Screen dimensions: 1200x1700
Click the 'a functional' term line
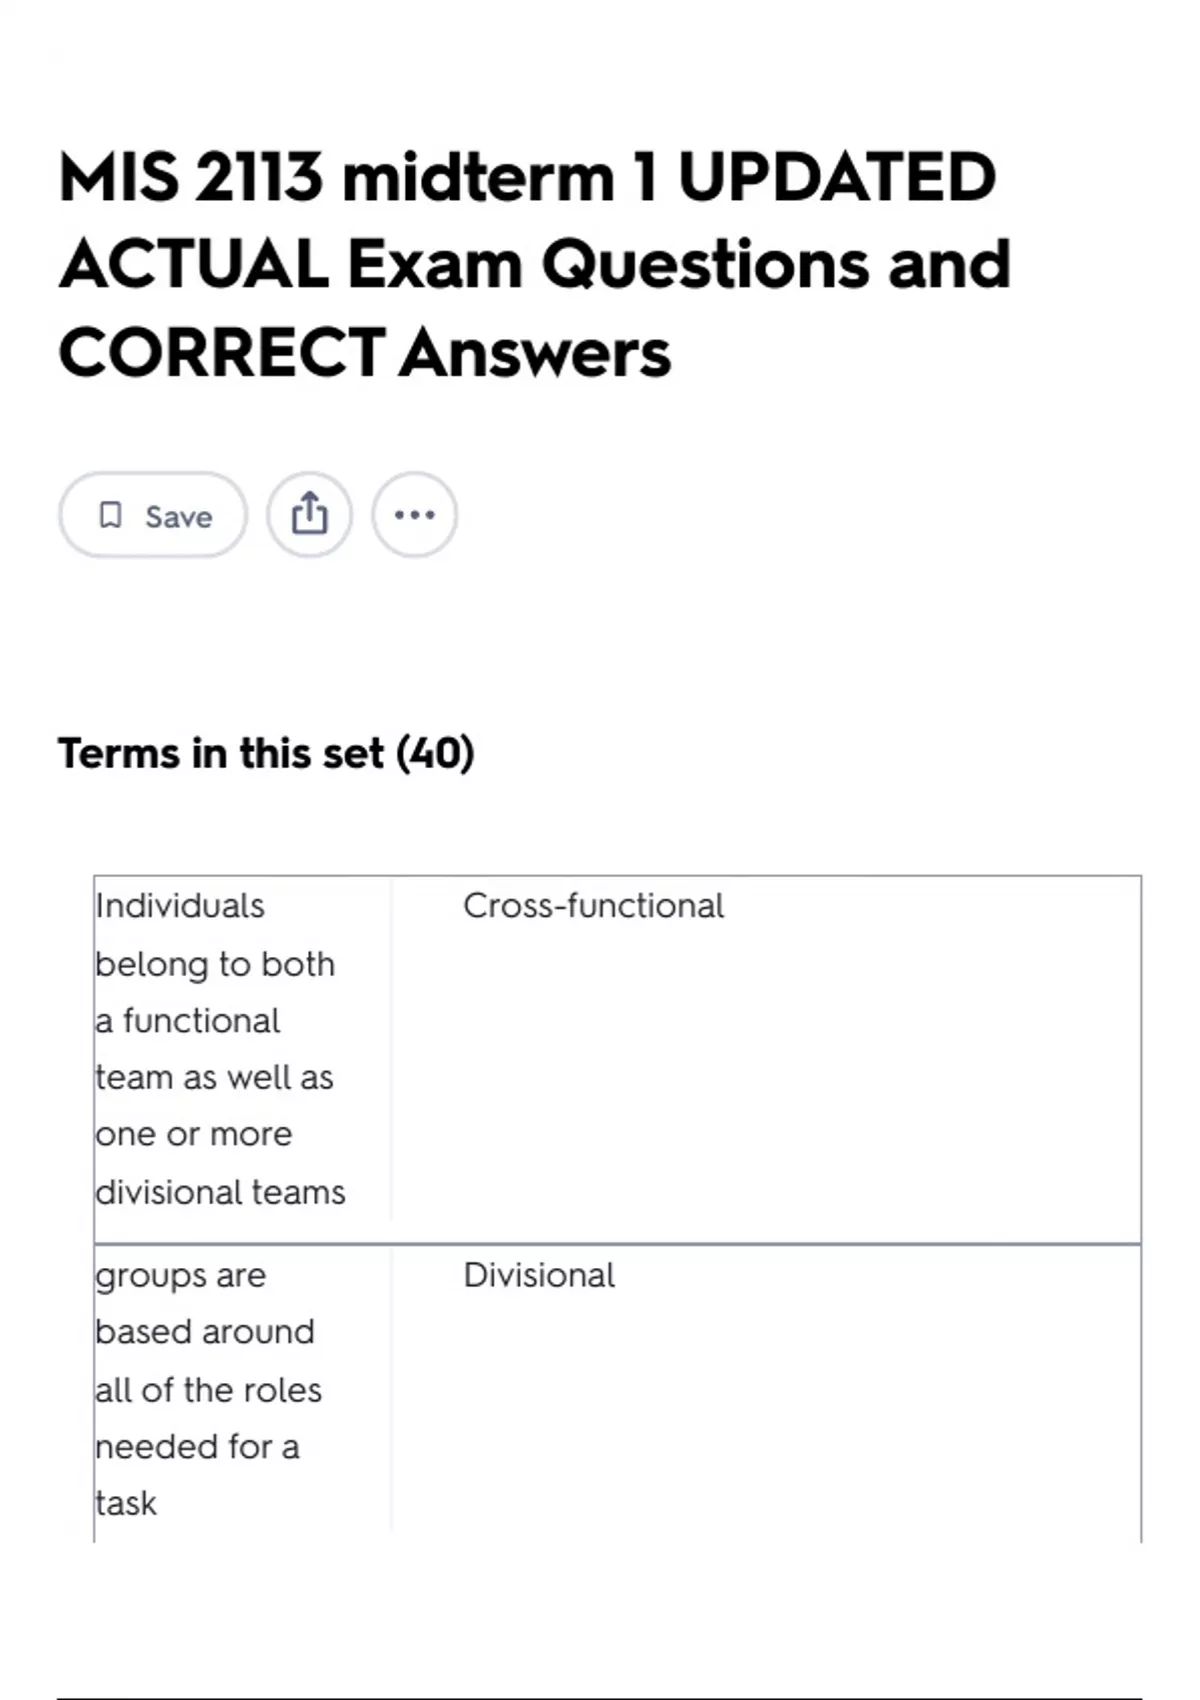pos(188,1021)
